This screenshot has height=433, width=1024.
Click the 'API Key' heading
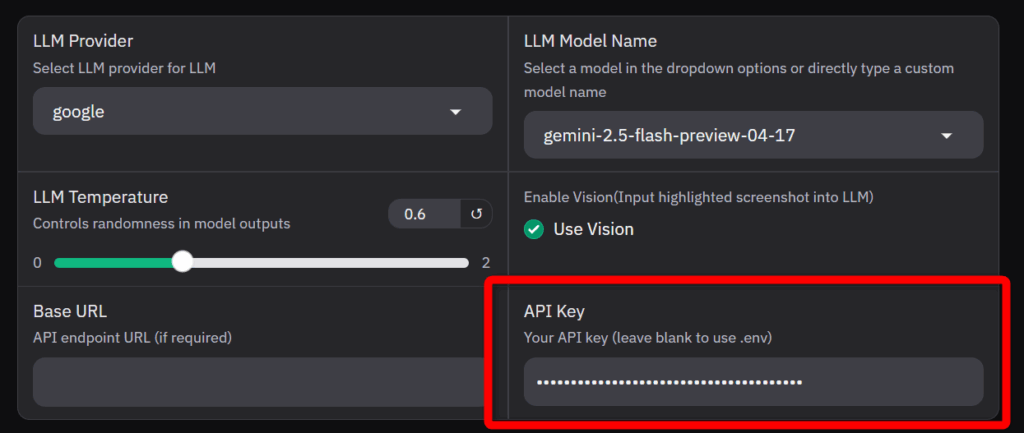555,311
